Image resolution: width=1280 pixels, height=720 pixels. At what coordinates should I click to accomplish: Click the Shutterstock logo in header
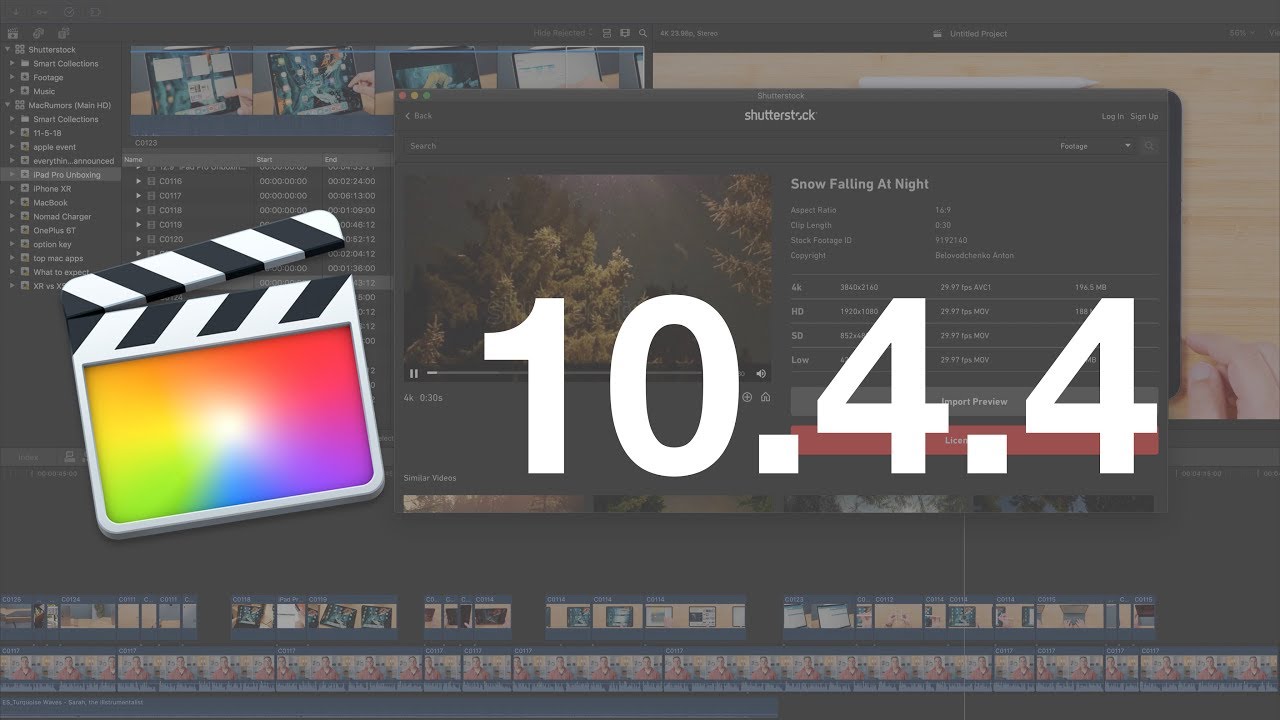click(781, 115)
